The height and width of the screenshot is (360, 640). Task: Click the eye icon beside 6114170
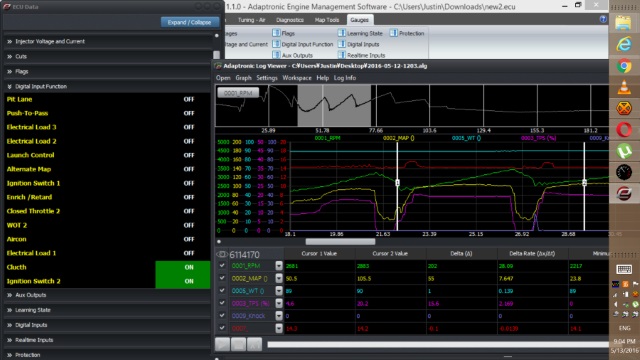click(222, 254)
